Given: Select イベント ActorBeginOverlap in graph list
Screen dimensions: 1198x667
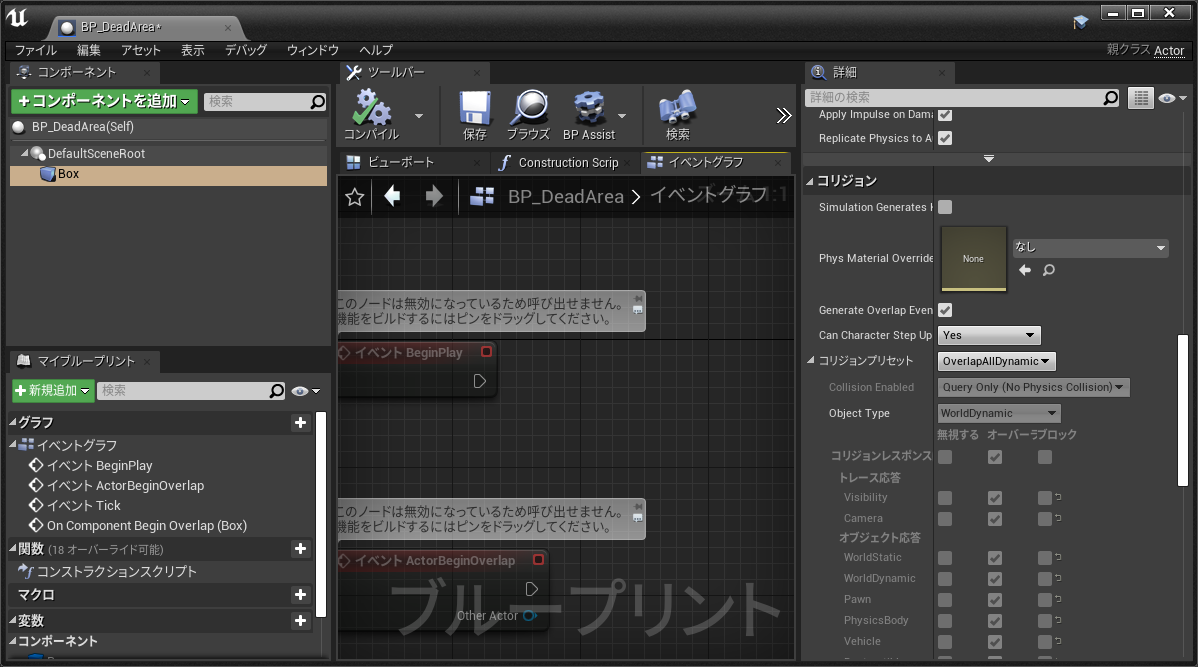Looking at the screenshot, I should [125, 485].
